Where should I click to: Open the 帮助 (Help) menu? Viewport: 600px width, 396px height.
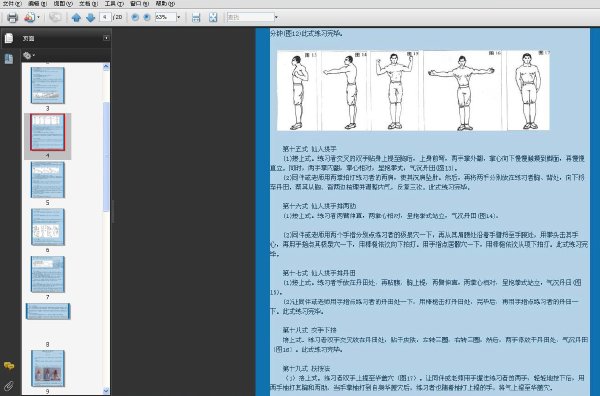(x=165, y=4)
